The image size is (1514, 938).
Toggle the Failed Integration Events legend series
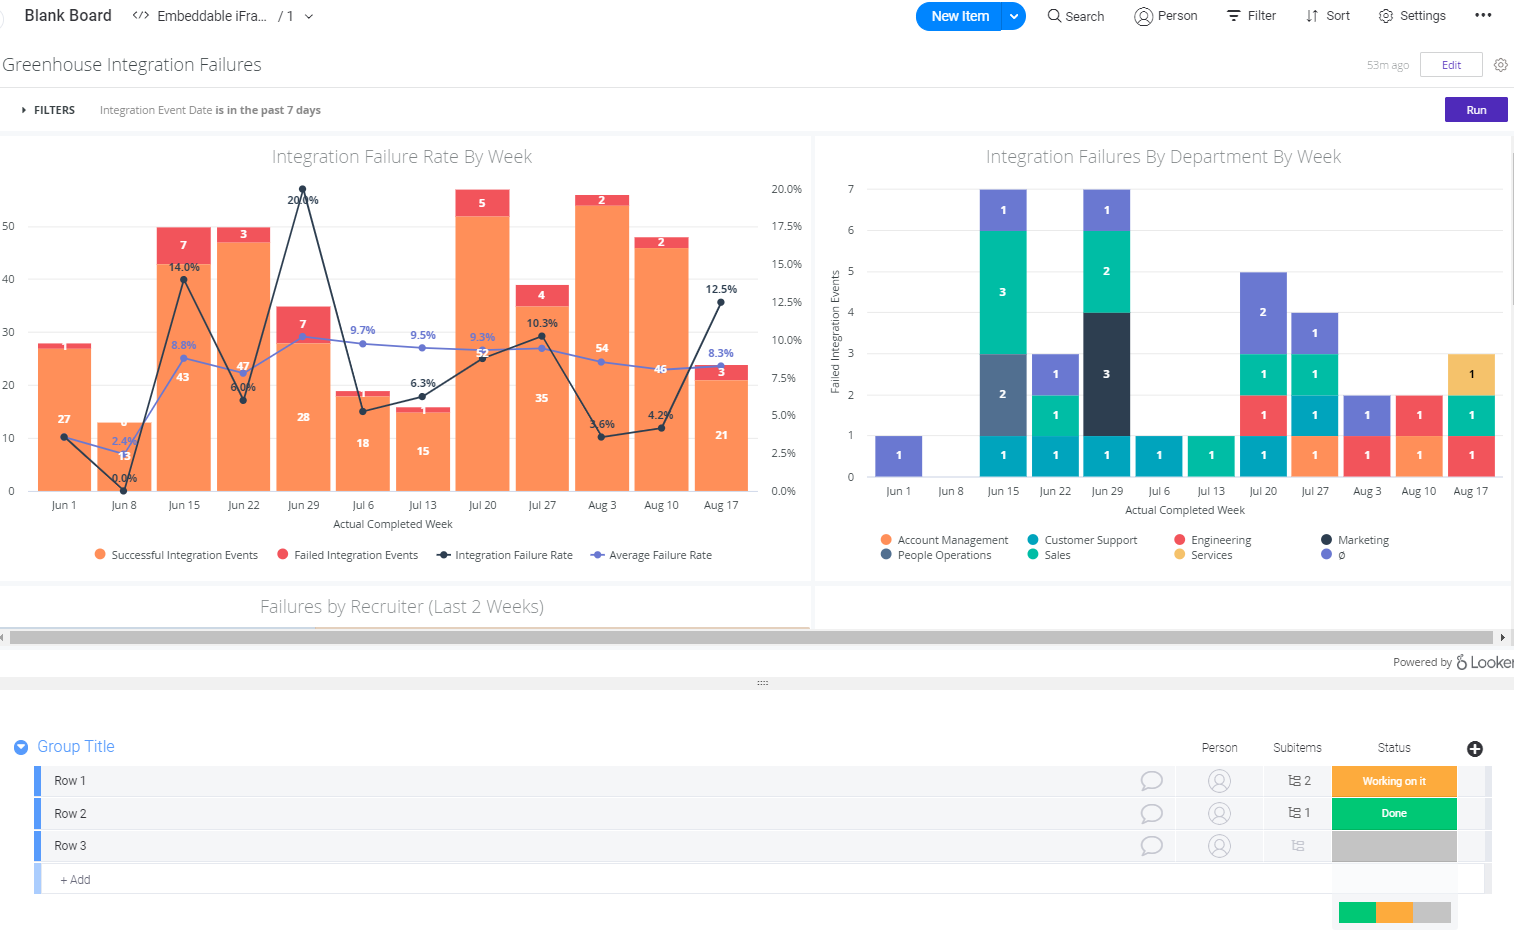348,555
